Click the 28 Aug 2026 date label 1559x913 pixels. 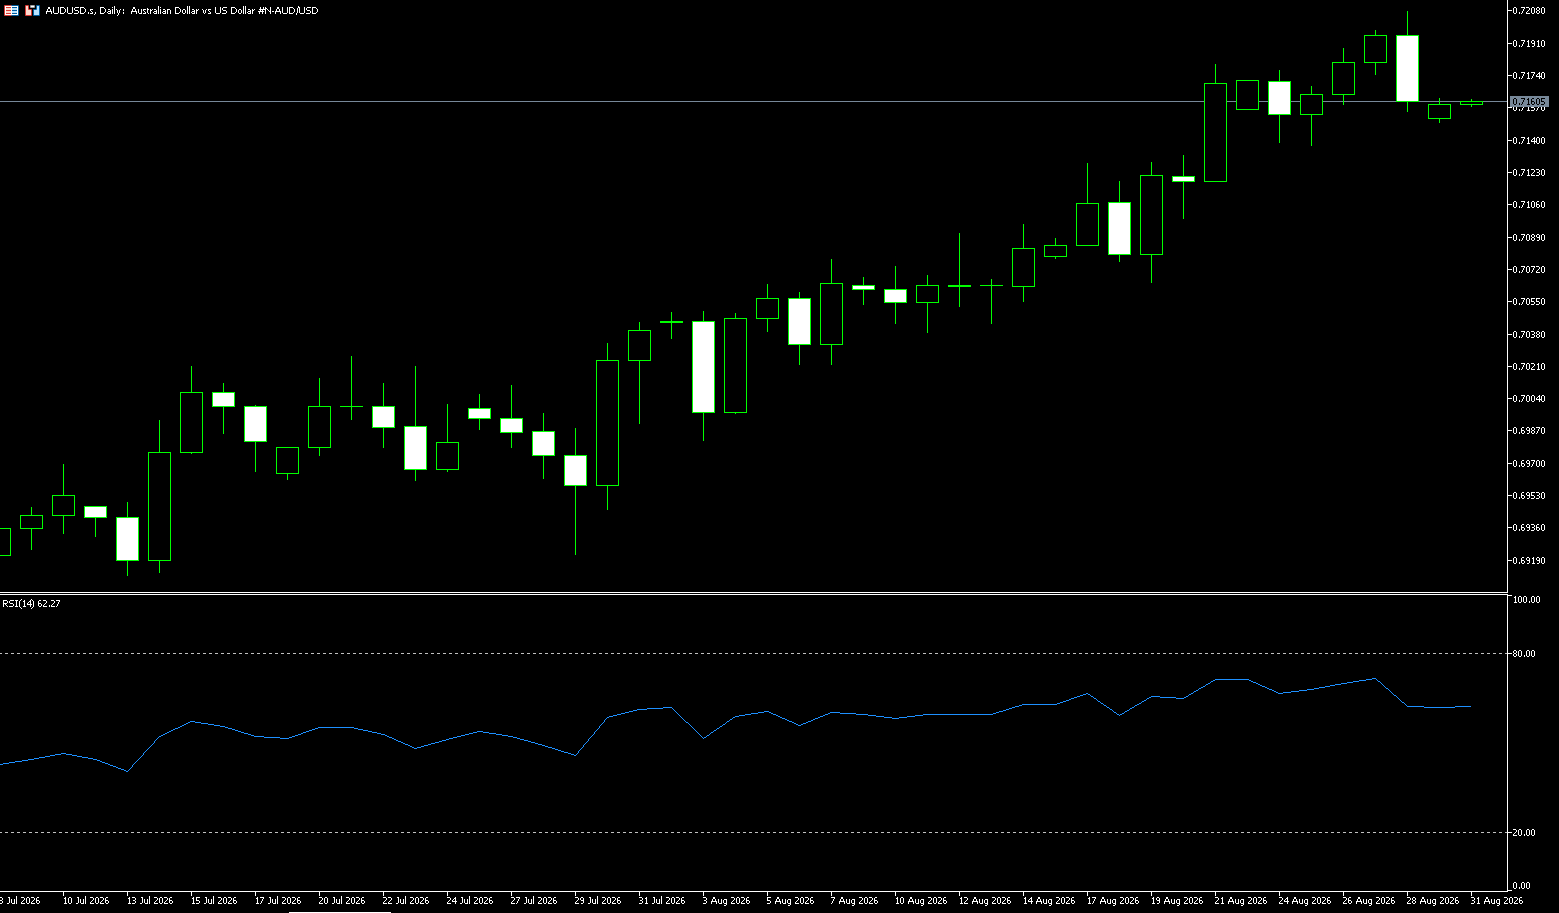tap(1432, 901)
